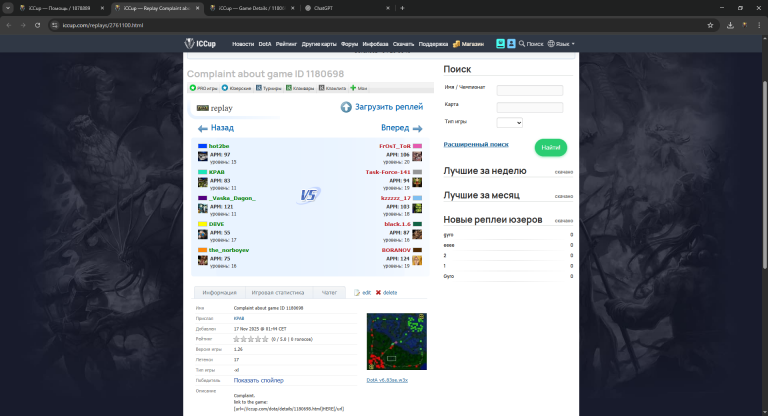Viewport: 768px width, 416px height.
Task: Open the blue user profile icon
Action: click(x=511, y=44)
